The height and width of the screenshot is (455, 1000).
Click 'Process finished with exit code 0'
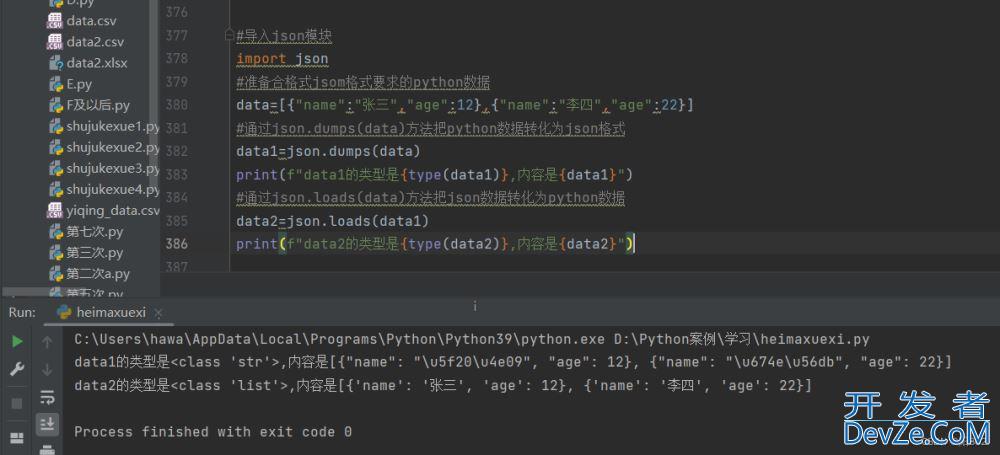click(212, 432)
